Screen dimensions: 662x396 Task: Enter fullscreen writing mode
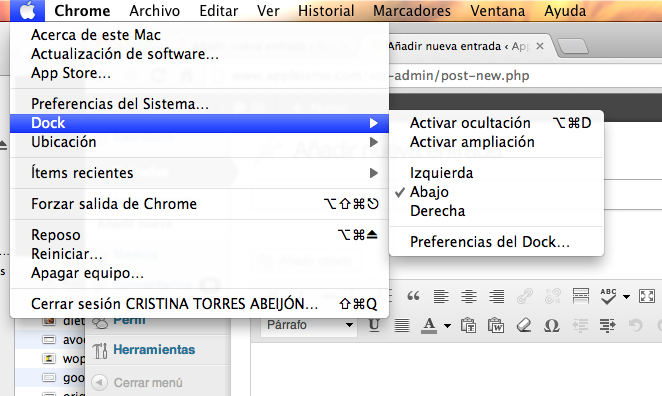coord(647,296)
